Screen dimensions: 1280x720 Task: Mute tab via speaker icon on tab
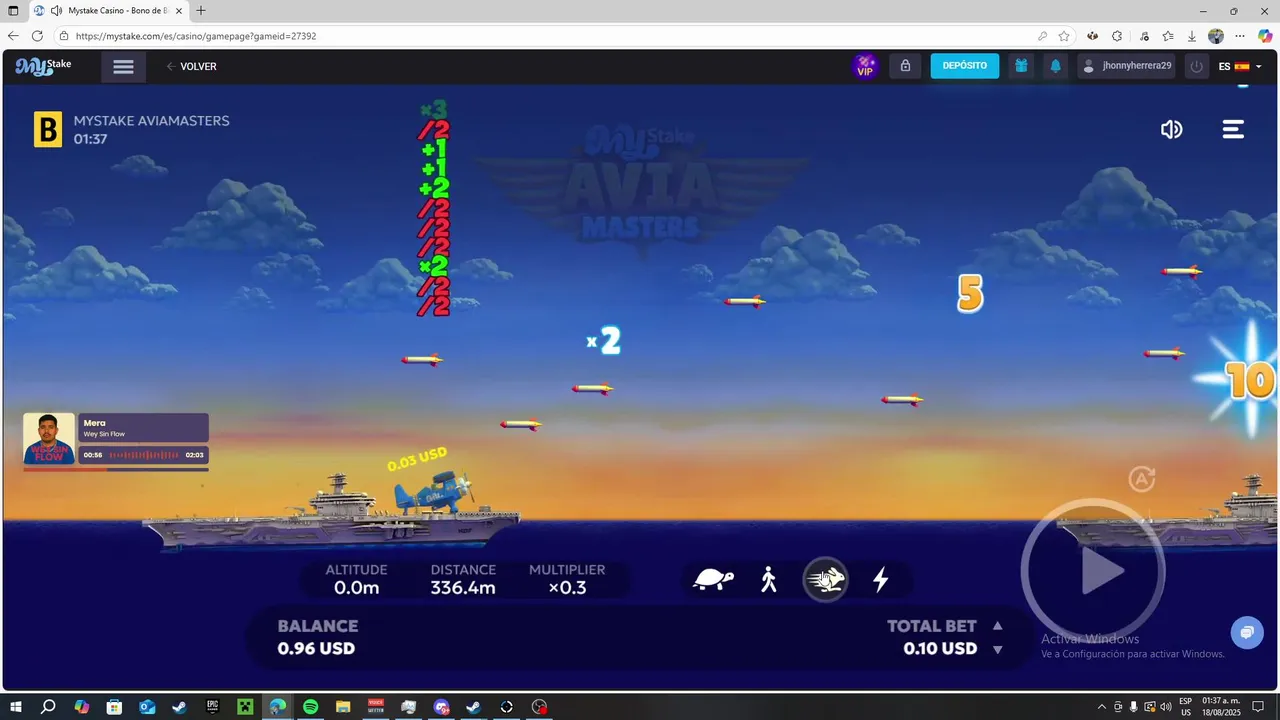pyautogui.click(x=57, y=11)
